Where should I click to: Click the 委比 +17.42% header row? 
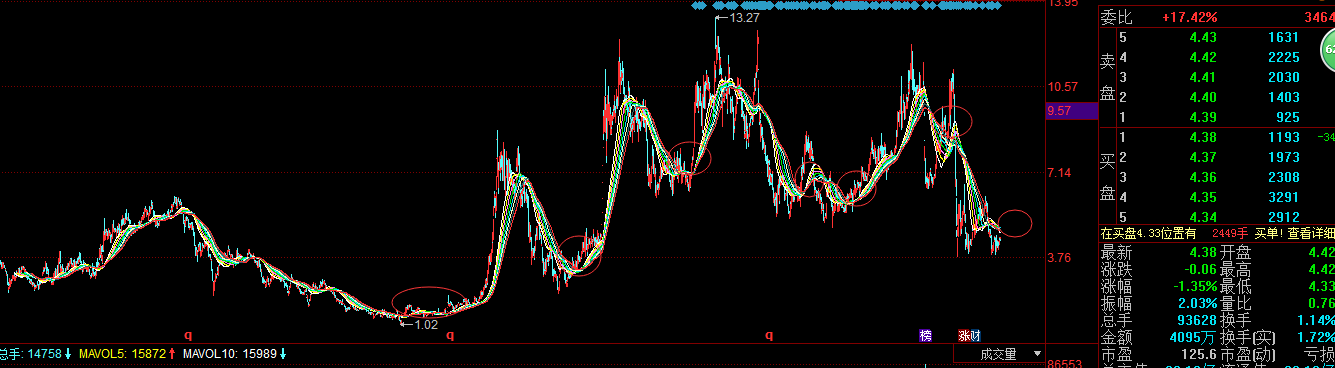[x=1217, y=17]
